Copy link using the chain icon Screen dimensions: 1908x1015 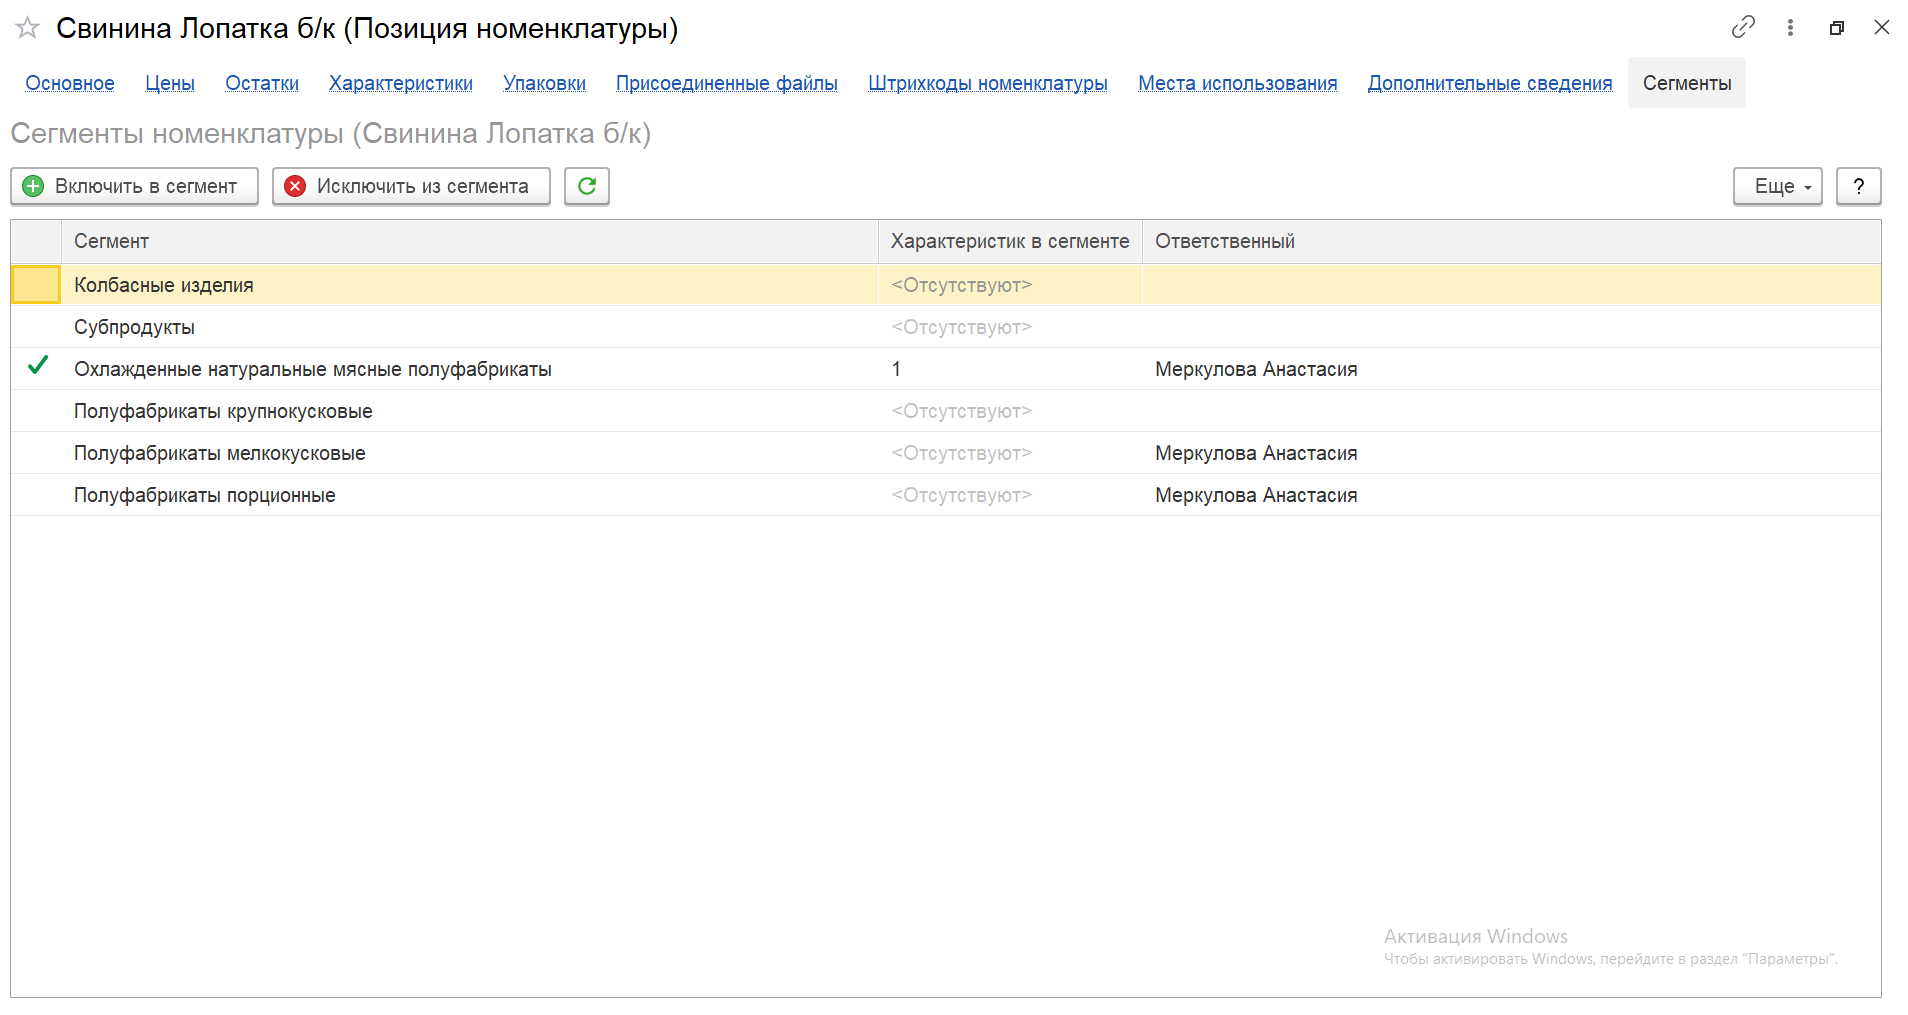pos(1743,27)
